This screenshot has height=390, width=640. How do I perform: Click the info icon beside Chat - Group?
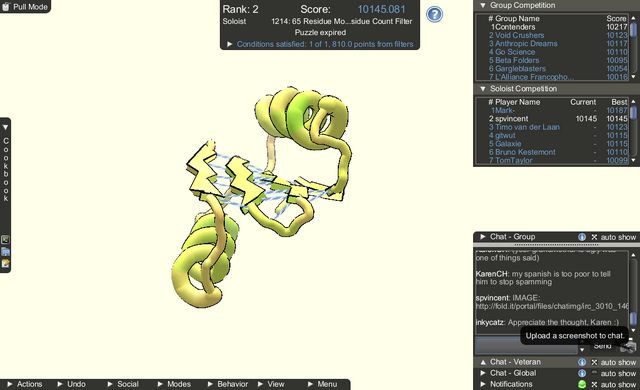click(x=582, y=237)
